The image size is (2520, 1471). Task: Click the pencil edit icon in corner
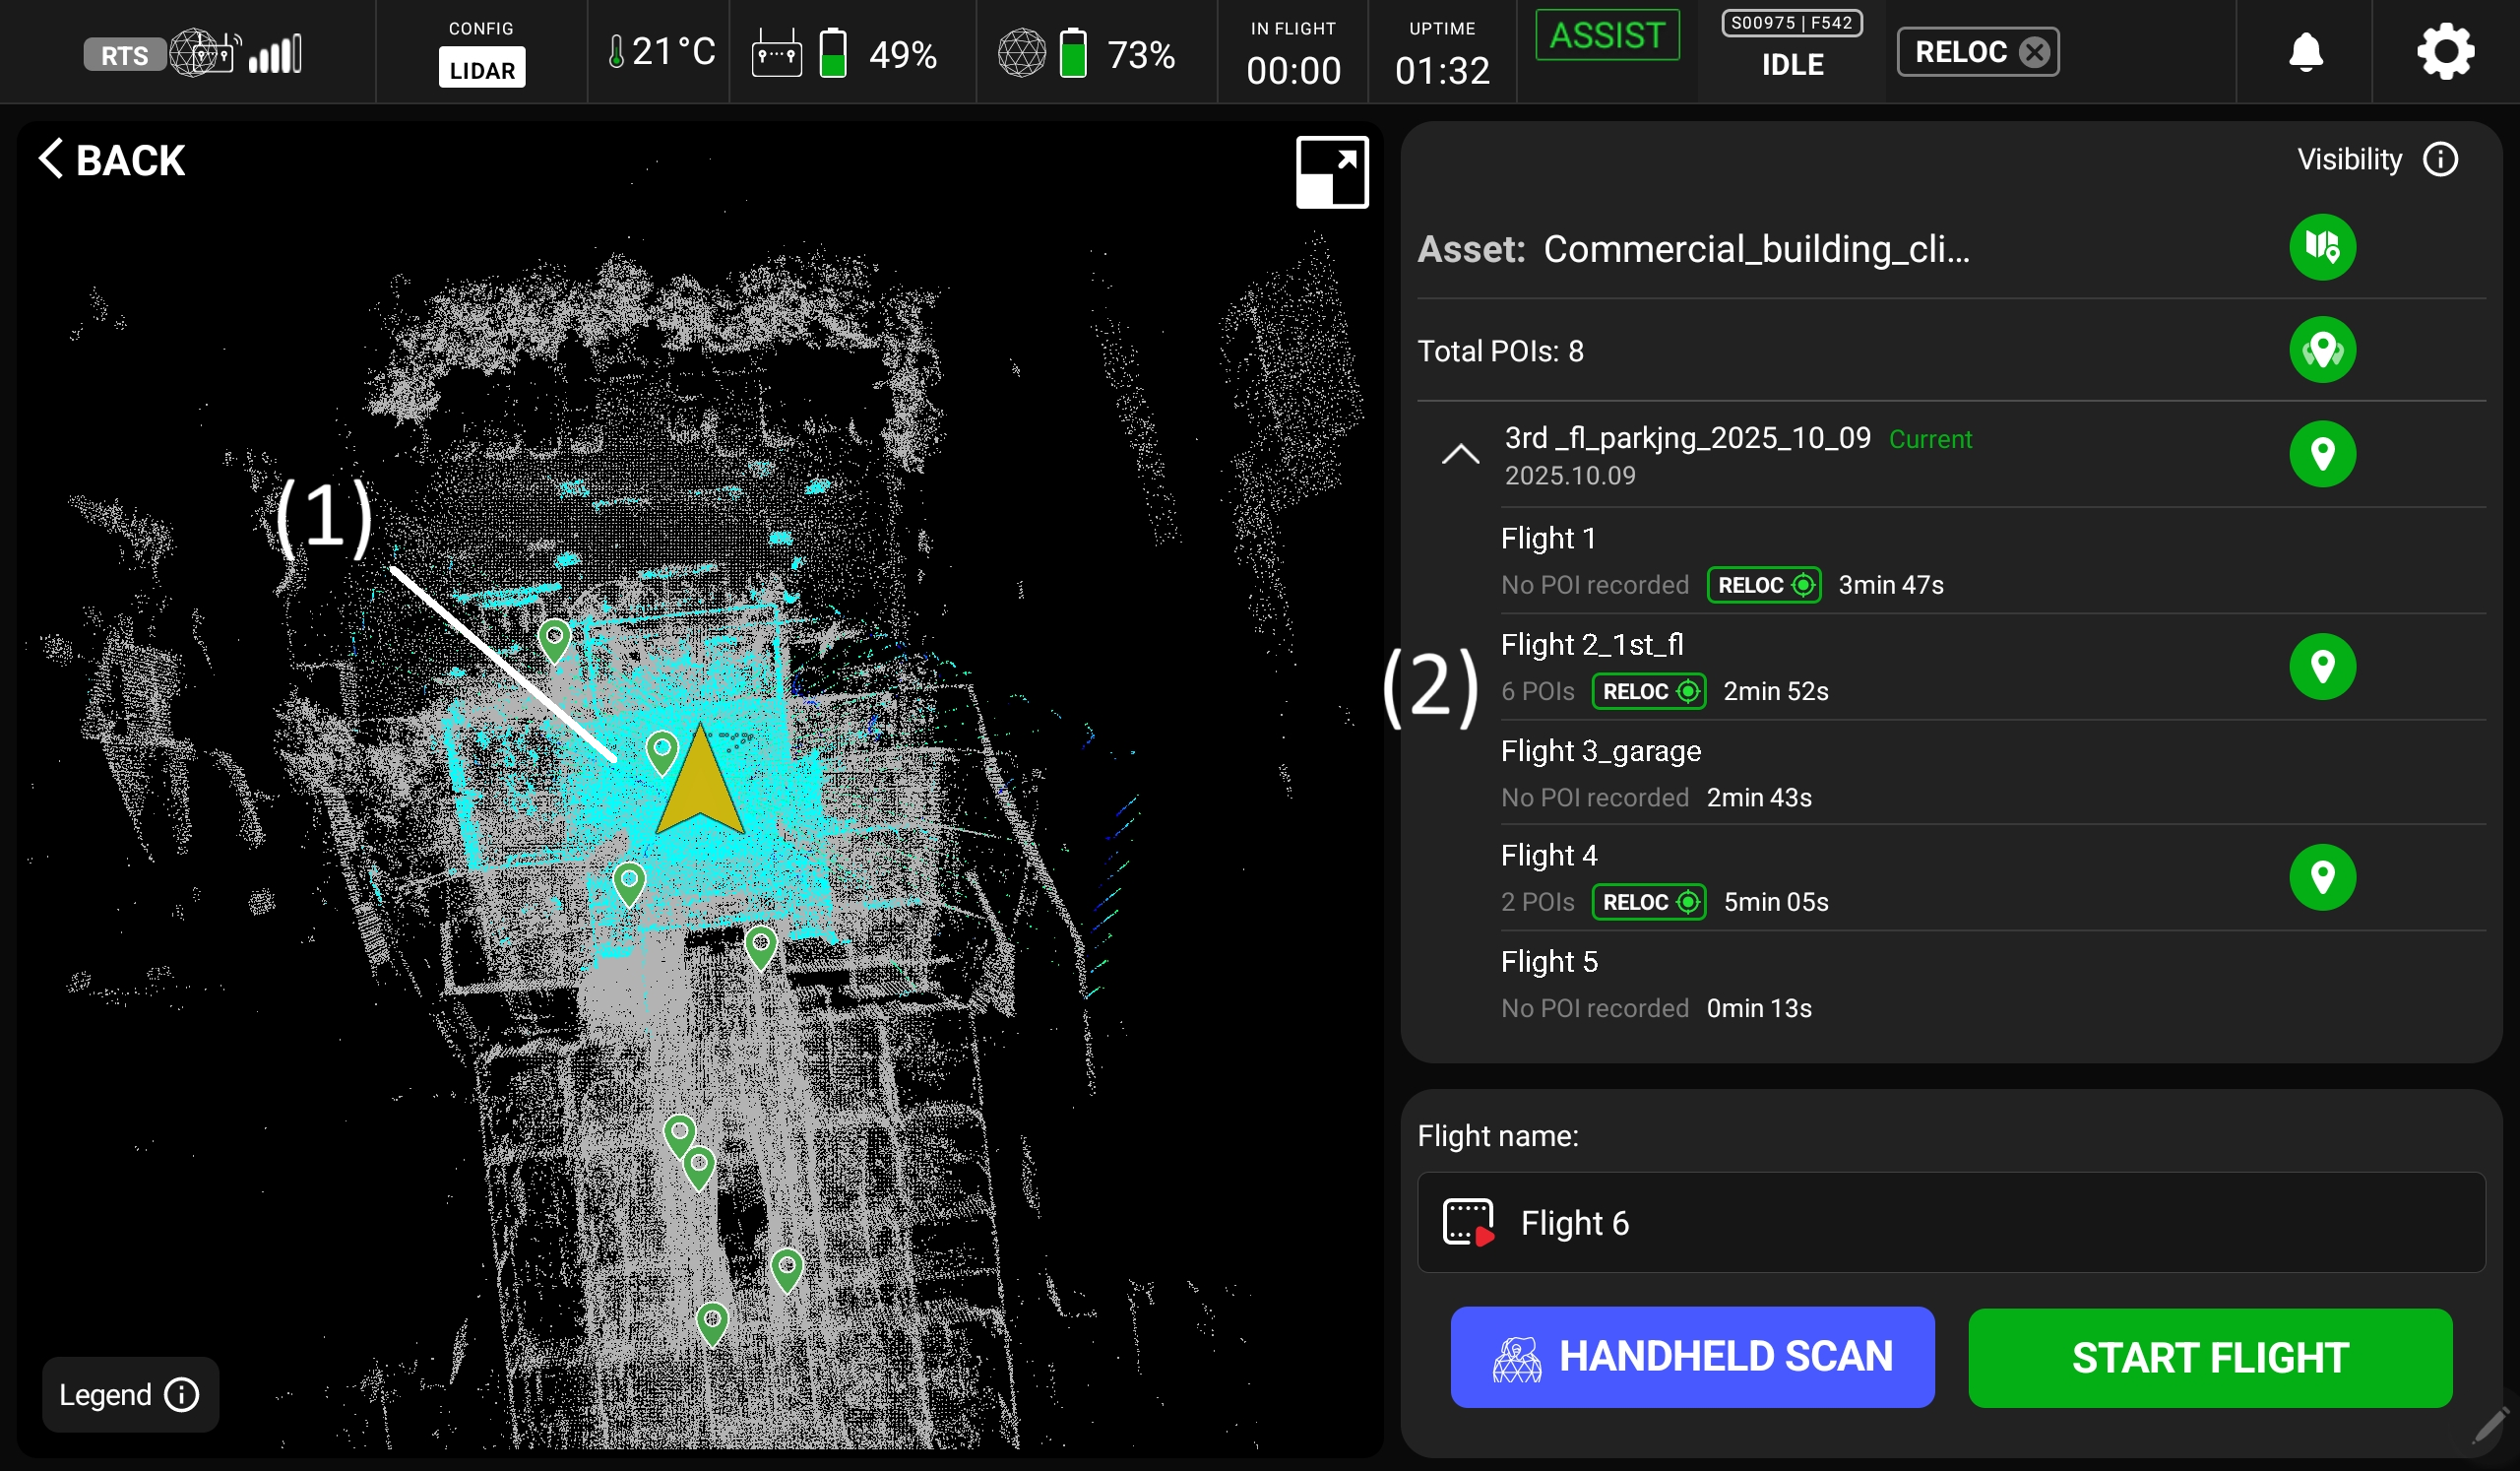click(x=2489, y=1425)
